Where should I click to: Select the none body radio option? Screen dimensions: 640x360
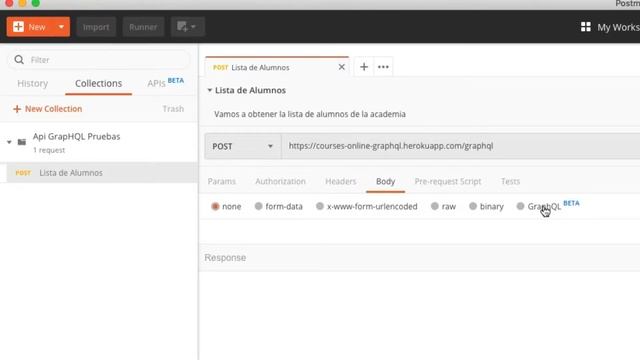215,207
